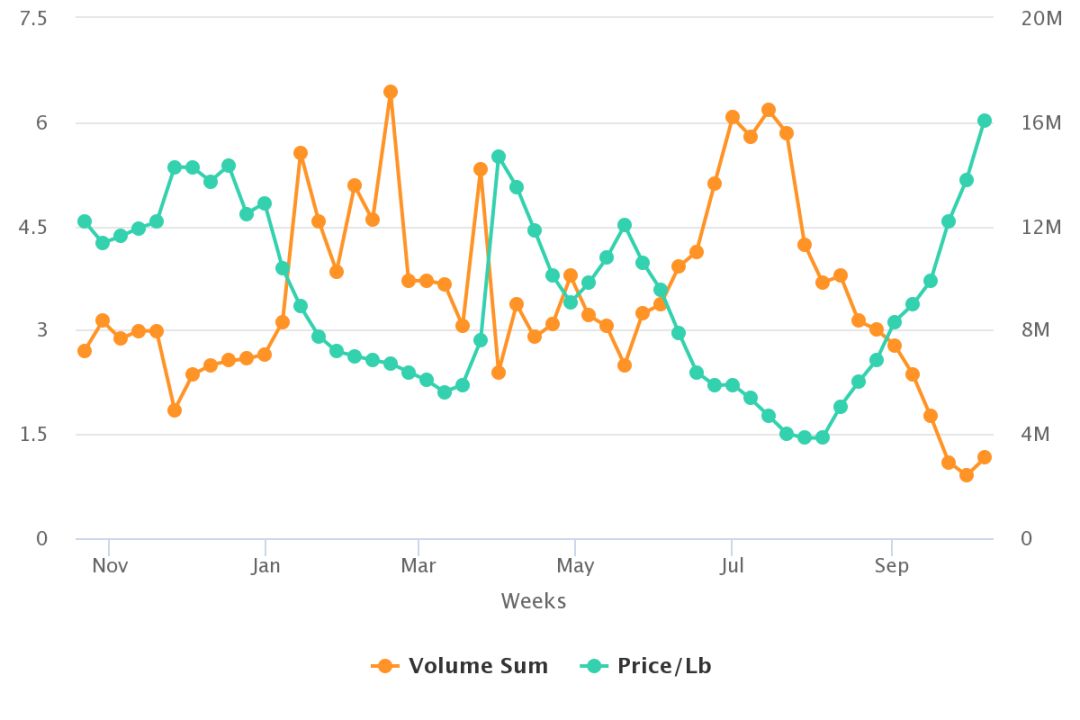
Task: Select the last teal Price/Lb data point
Action: (984, 121)
